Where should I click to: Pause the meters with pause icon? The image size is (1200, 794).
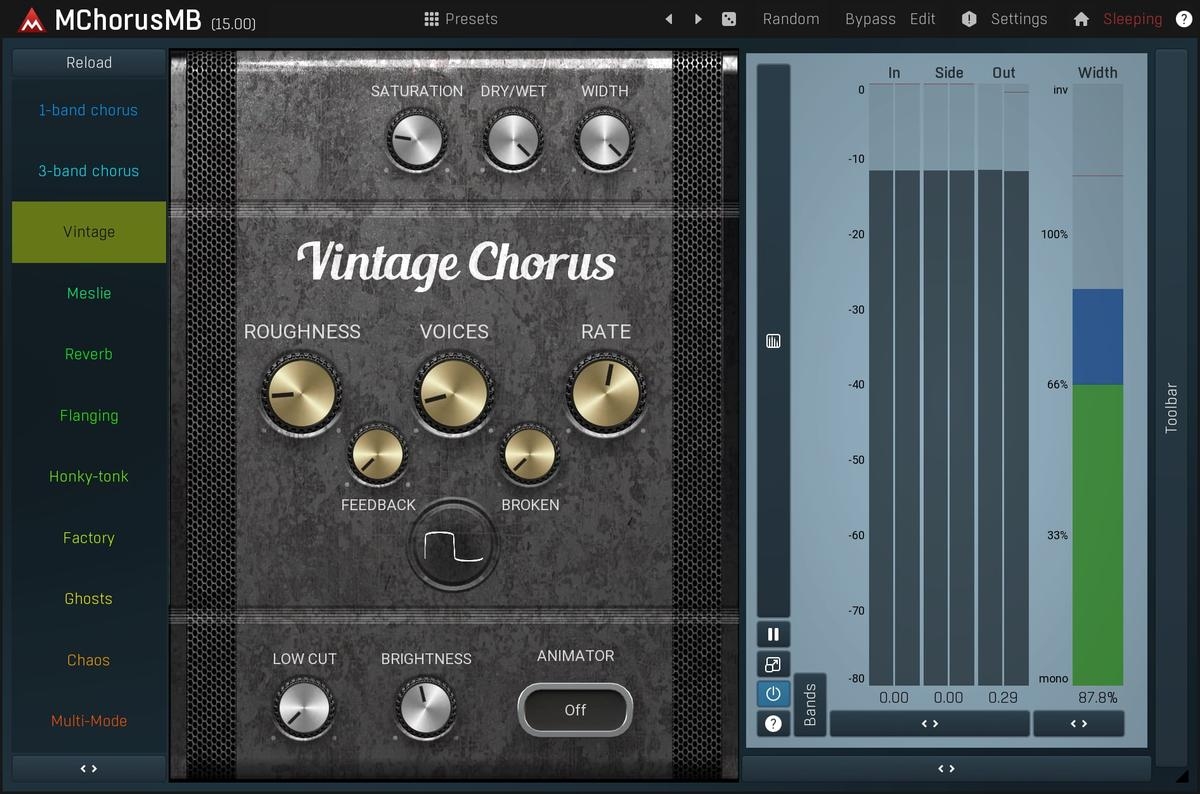click(x=773, y=634)
